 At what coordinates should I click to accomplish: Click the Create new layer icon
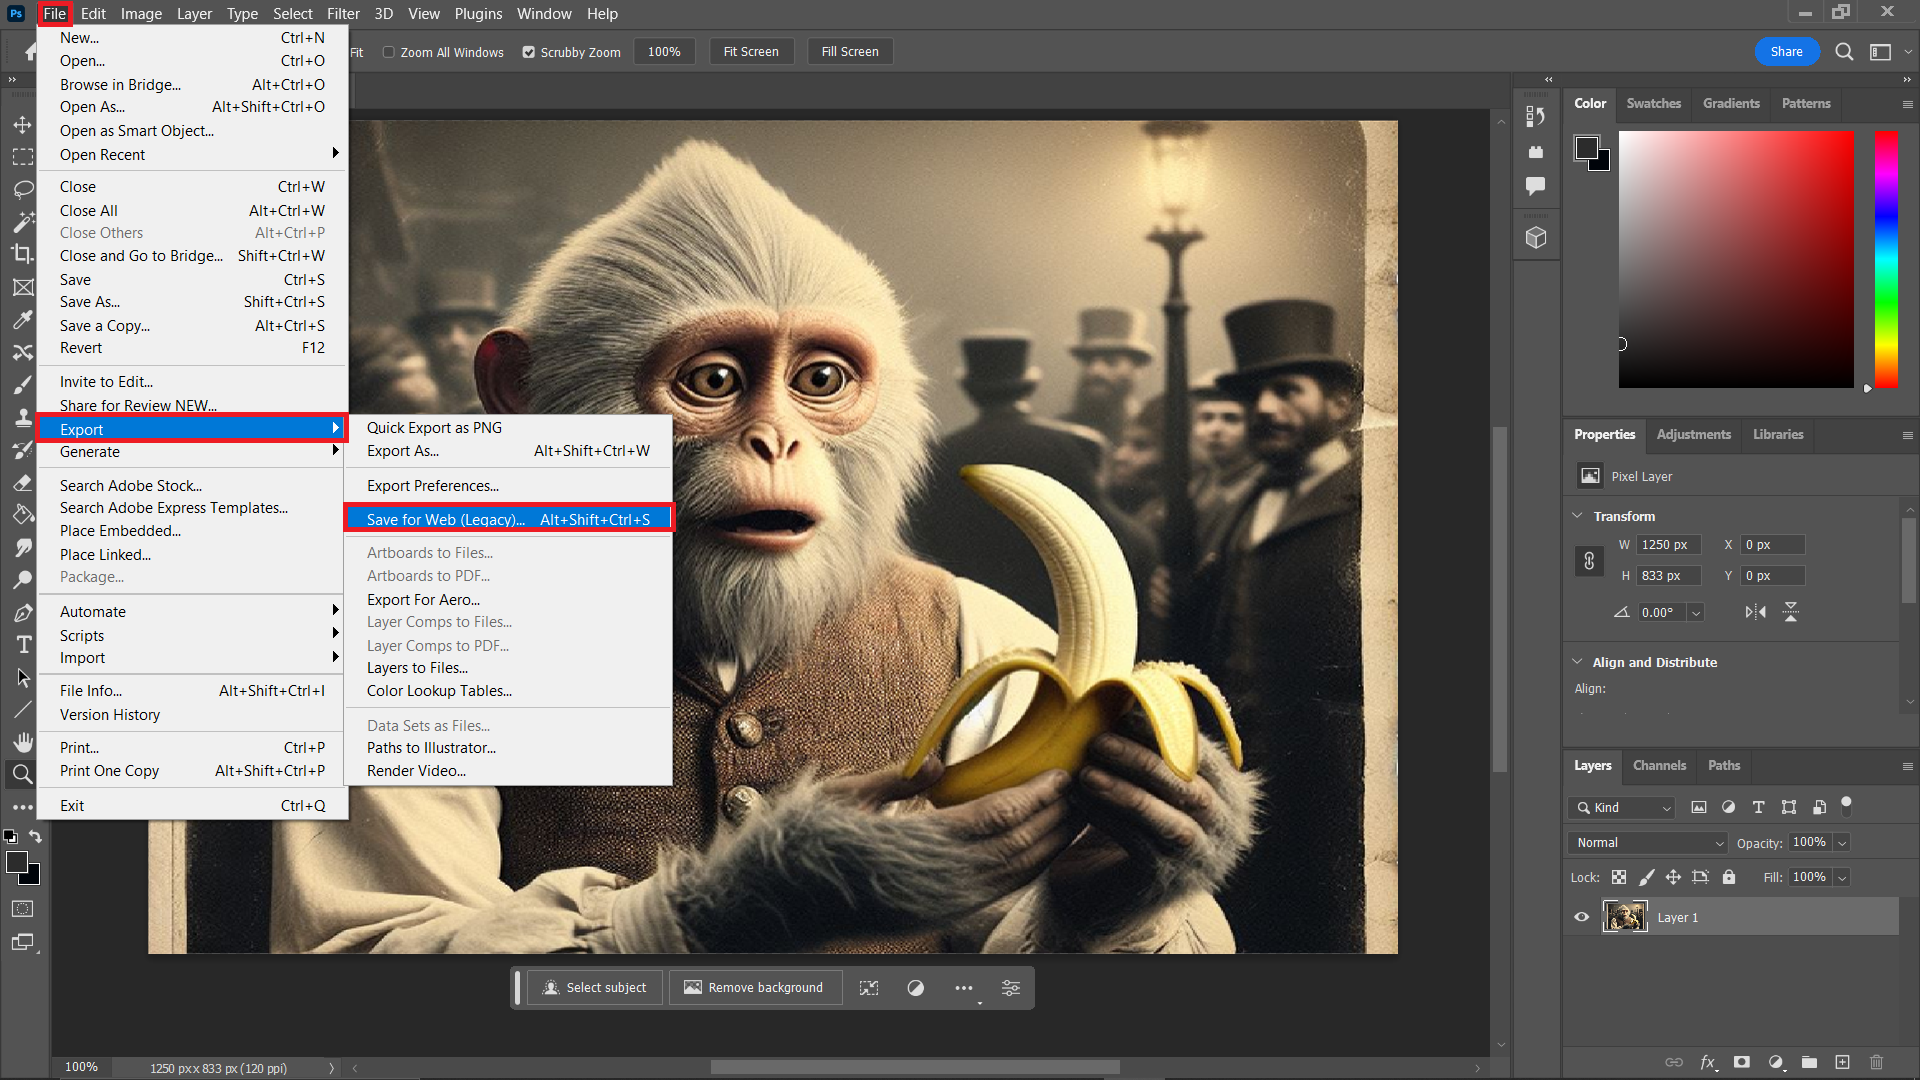click(1841, 1063)
